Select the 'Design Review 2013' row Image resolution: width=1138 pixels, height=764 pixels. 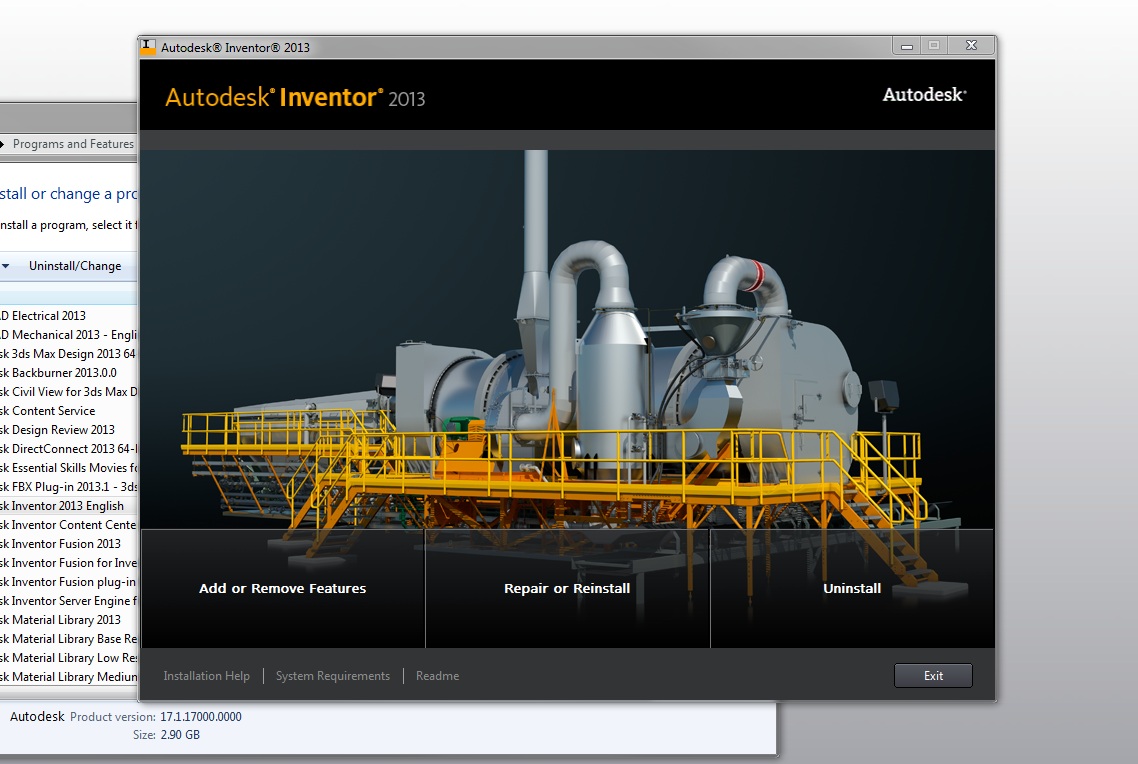(68, 430)
